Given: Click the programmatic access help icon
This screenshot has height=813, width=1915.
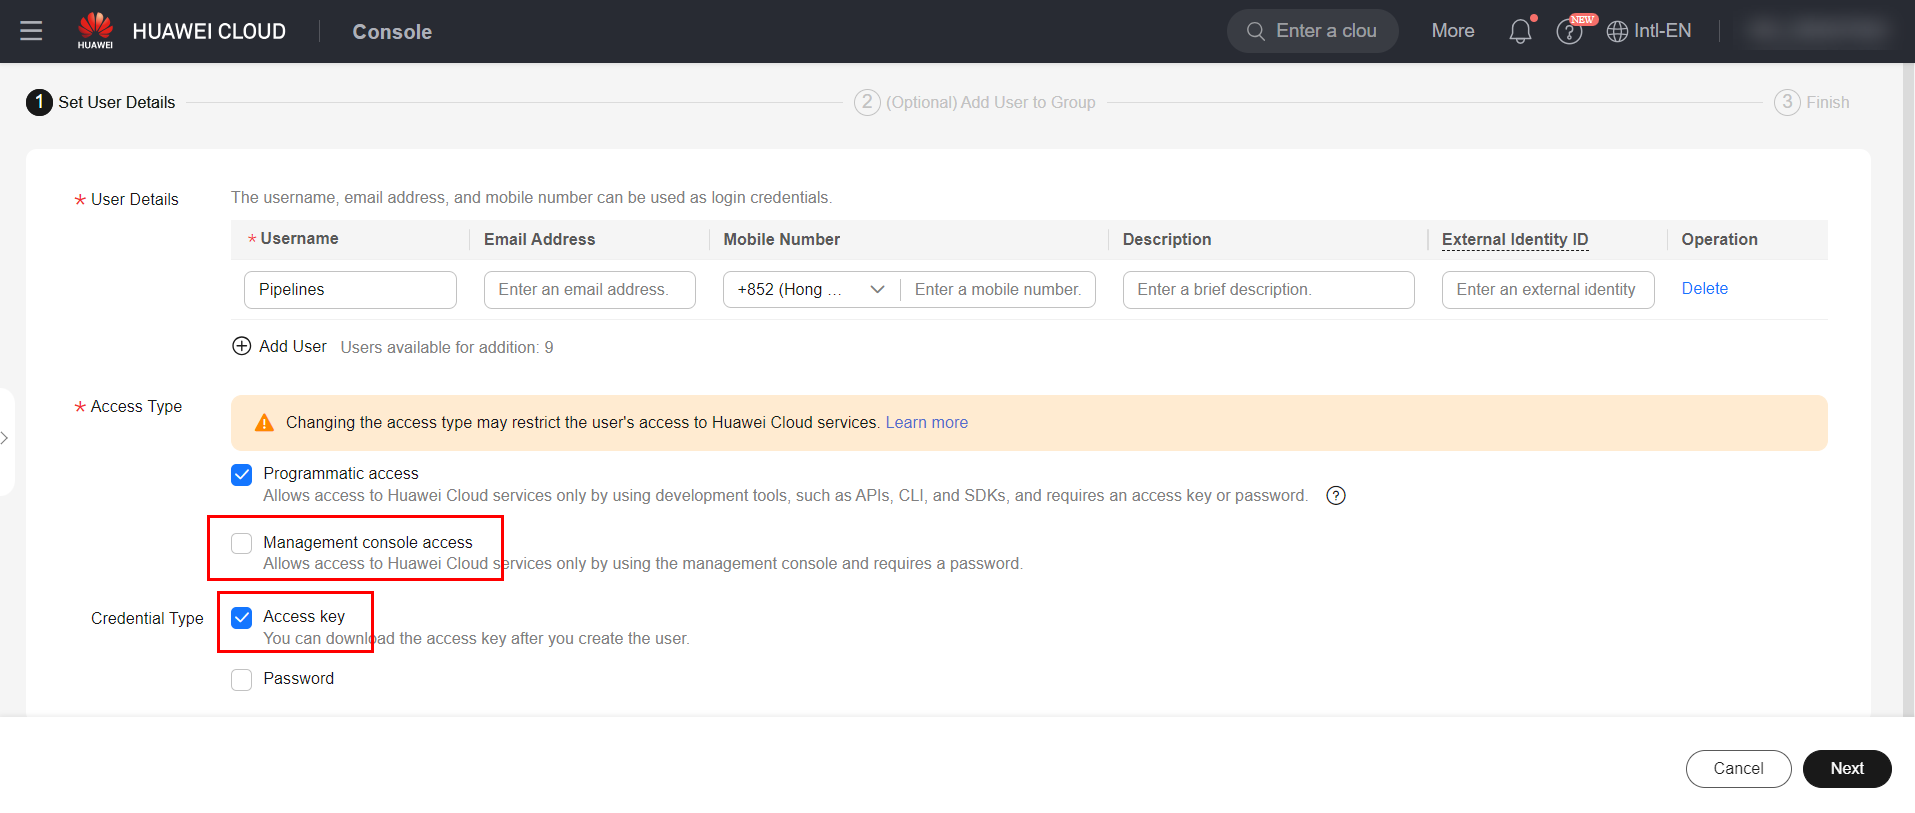Looking at the screenshot, I should pos(1336,495).
